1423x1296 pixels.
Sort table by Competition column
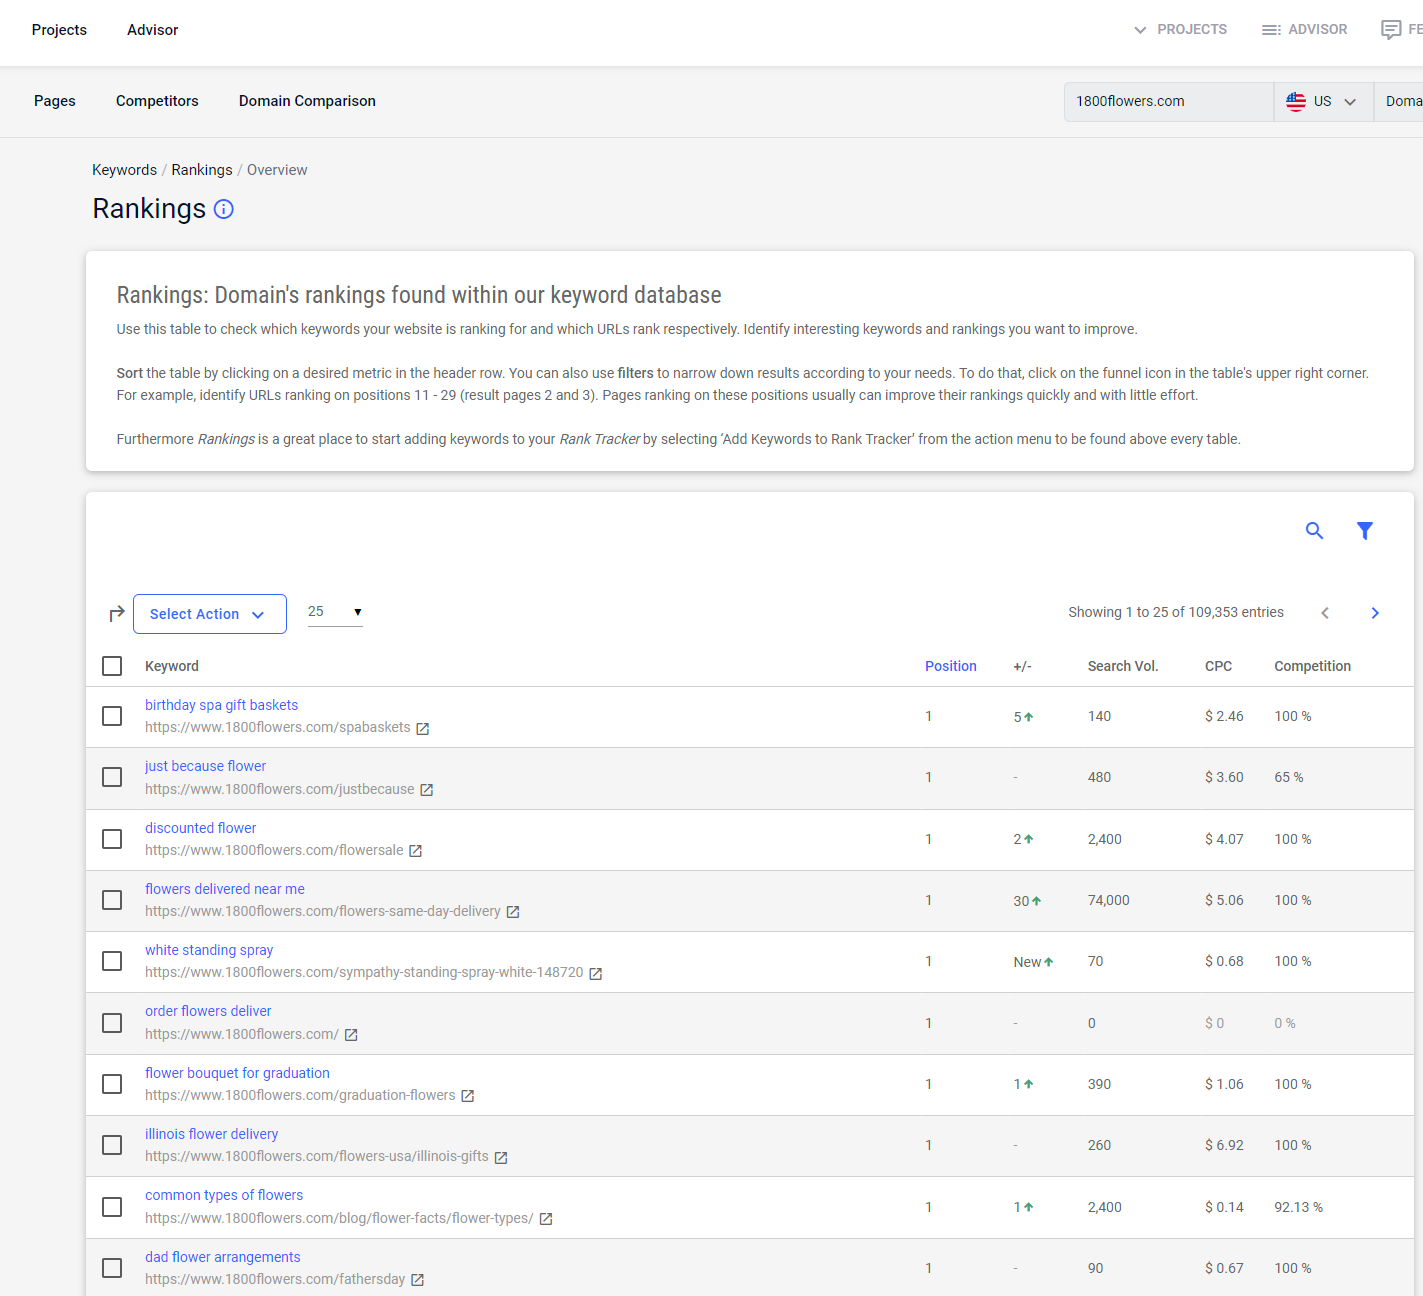1312,666
